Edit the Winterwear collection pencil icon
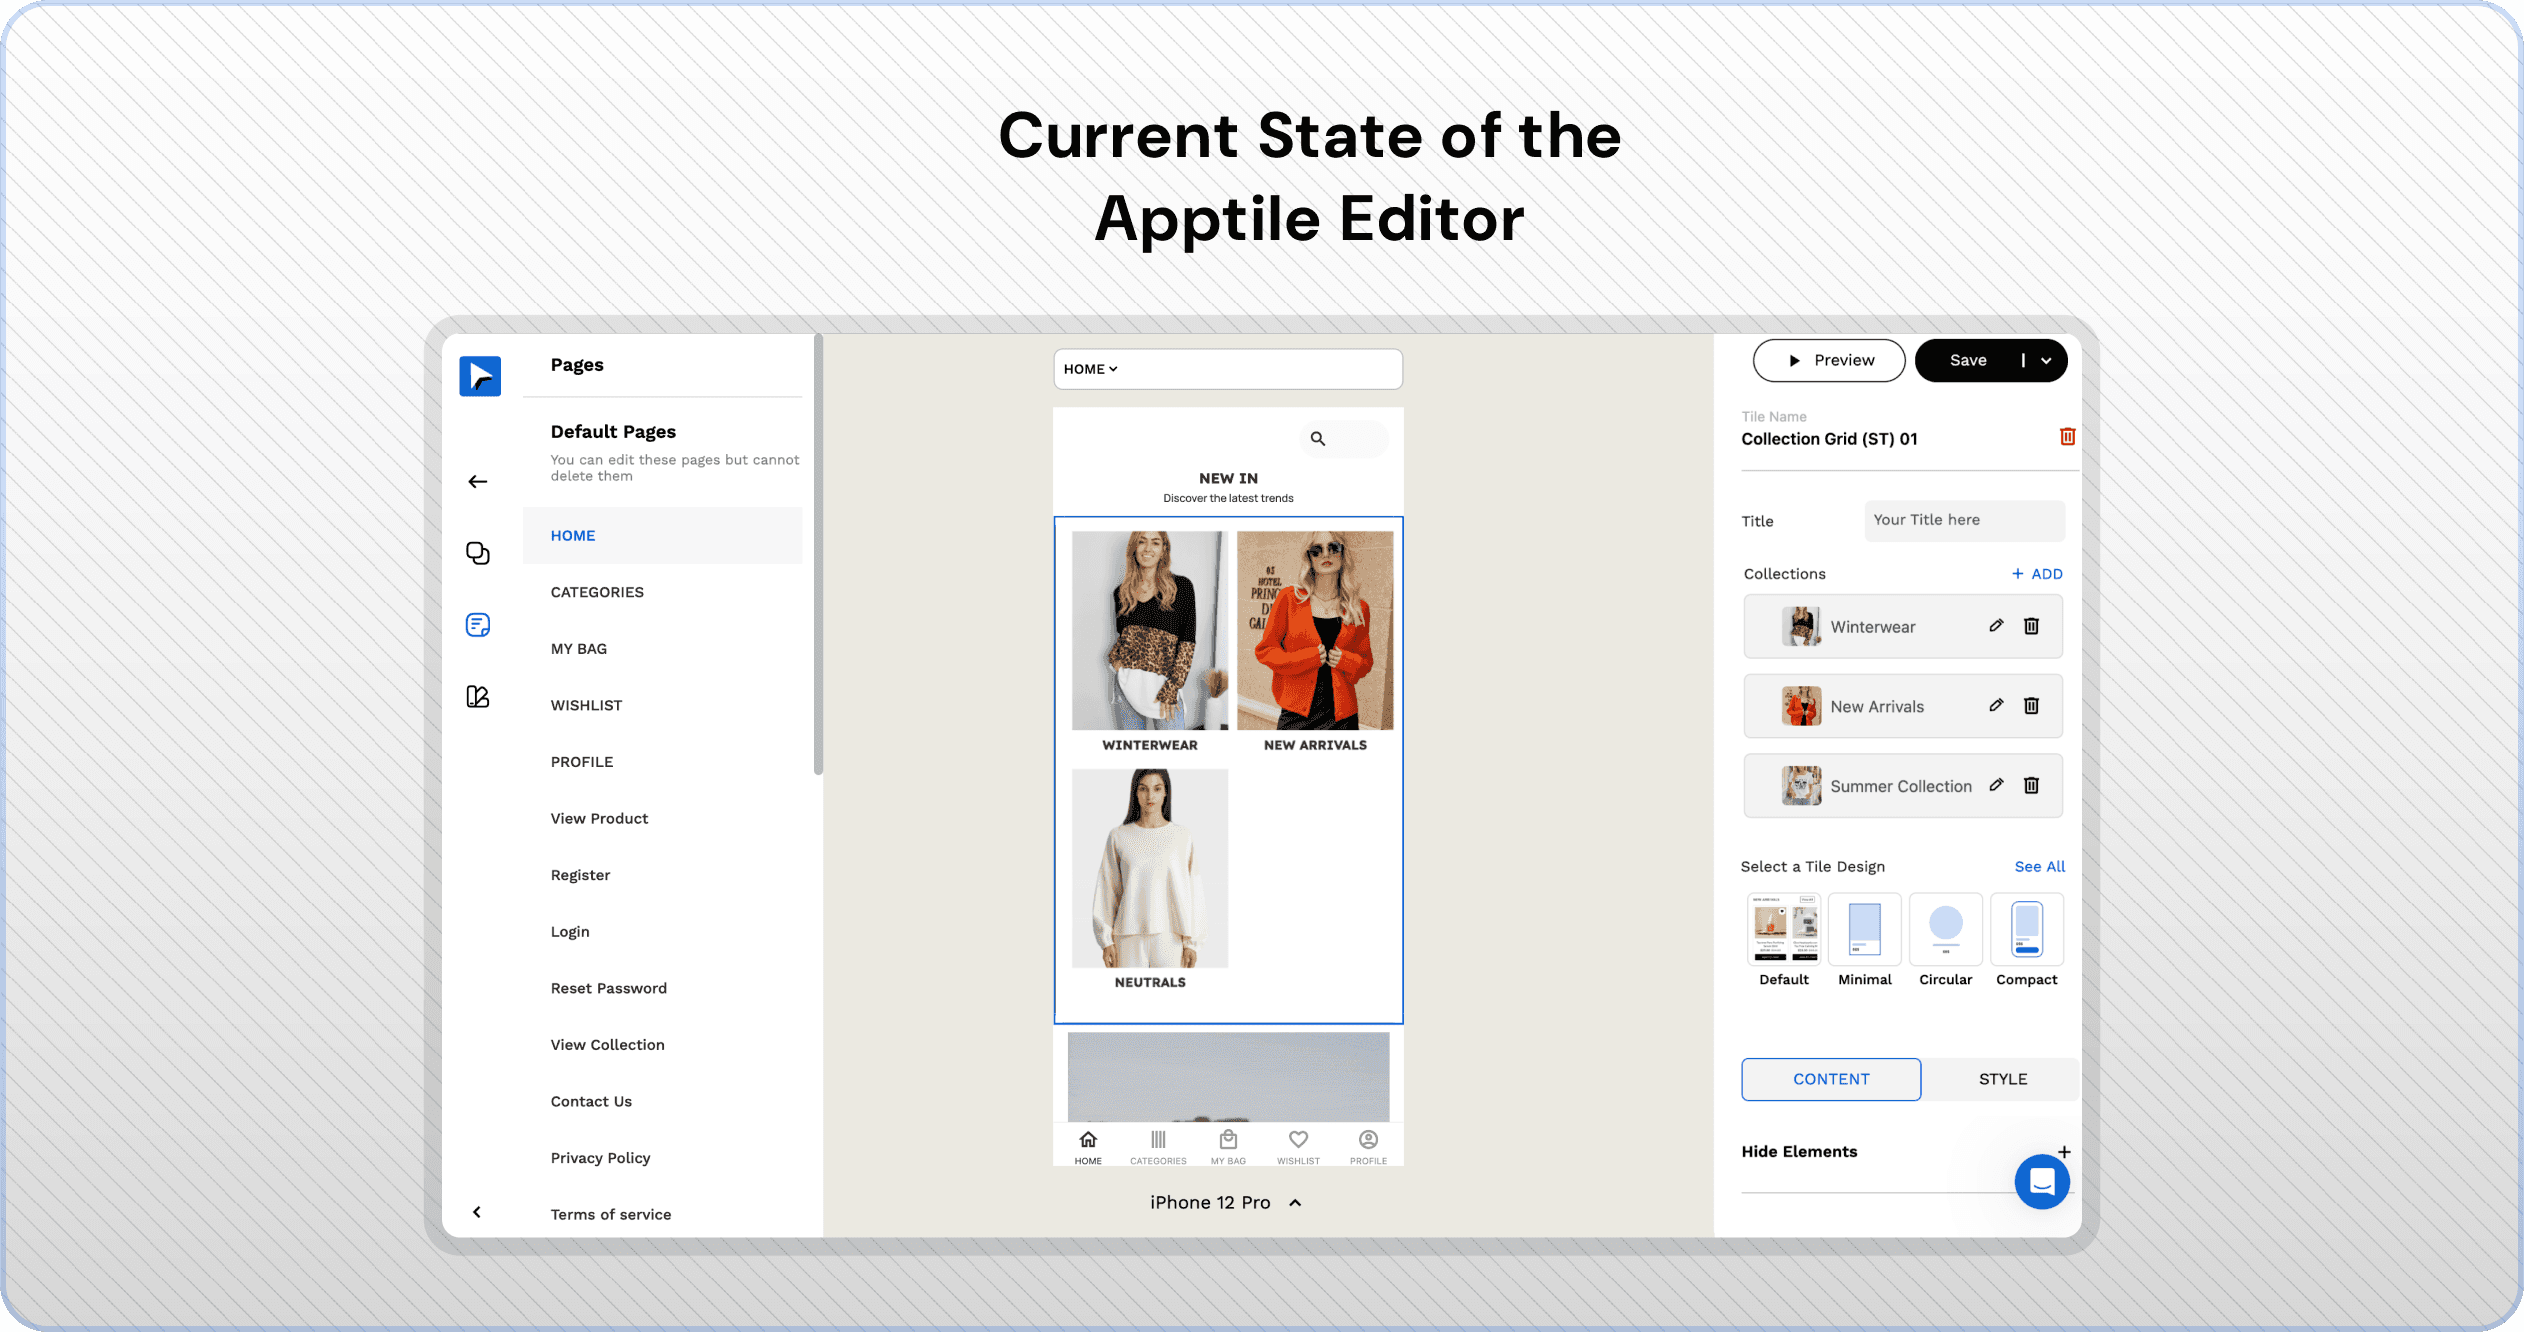2524x1332 pixels. click(x=1996, y=626)
